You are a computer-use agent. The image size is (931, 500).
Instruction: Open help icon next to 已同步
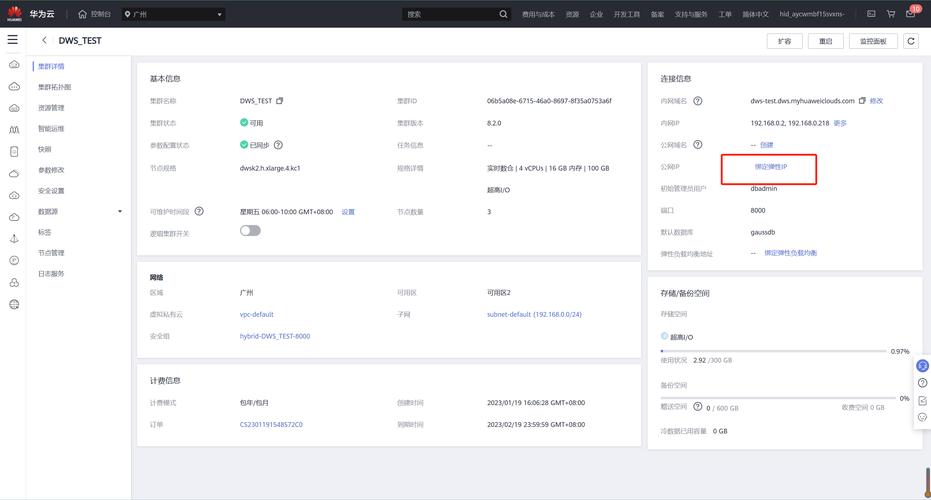coord(278,145)
